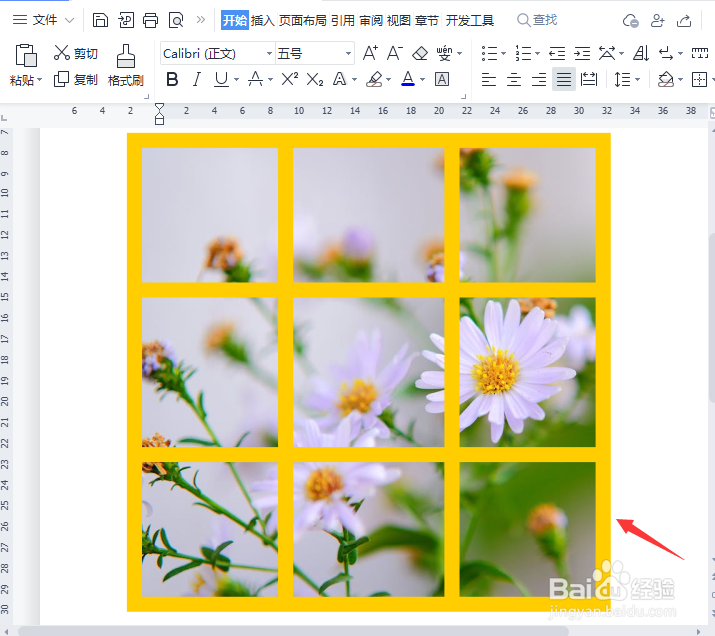Screen dimensions: 715x636
Task: Open the phonetic guide 文 icon
Action: click(x=444, y=53)
